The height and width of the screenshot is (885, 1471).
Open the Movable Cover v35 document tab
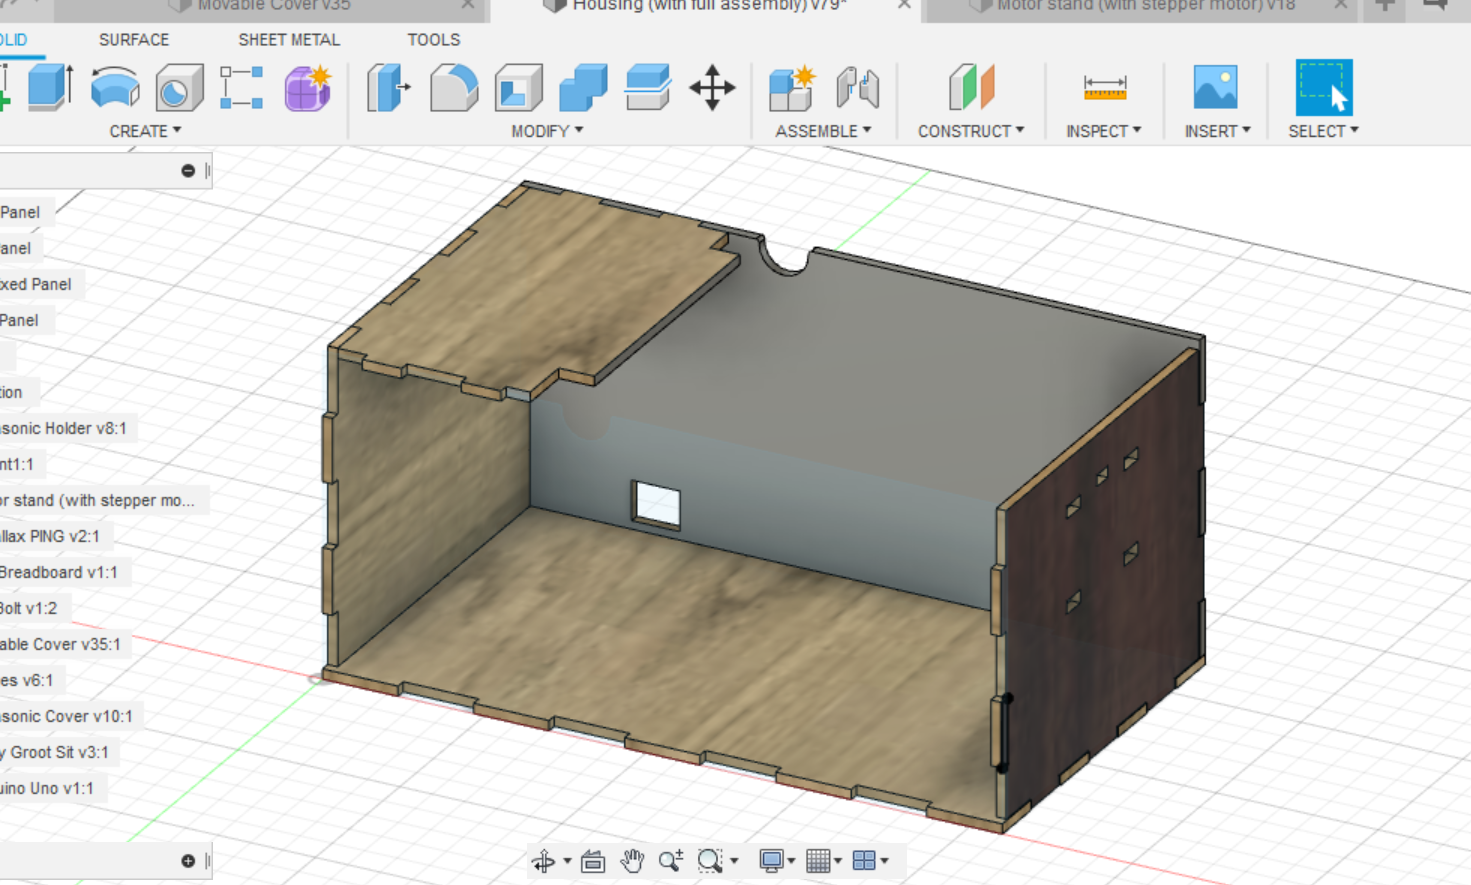[x=273, y=6]
